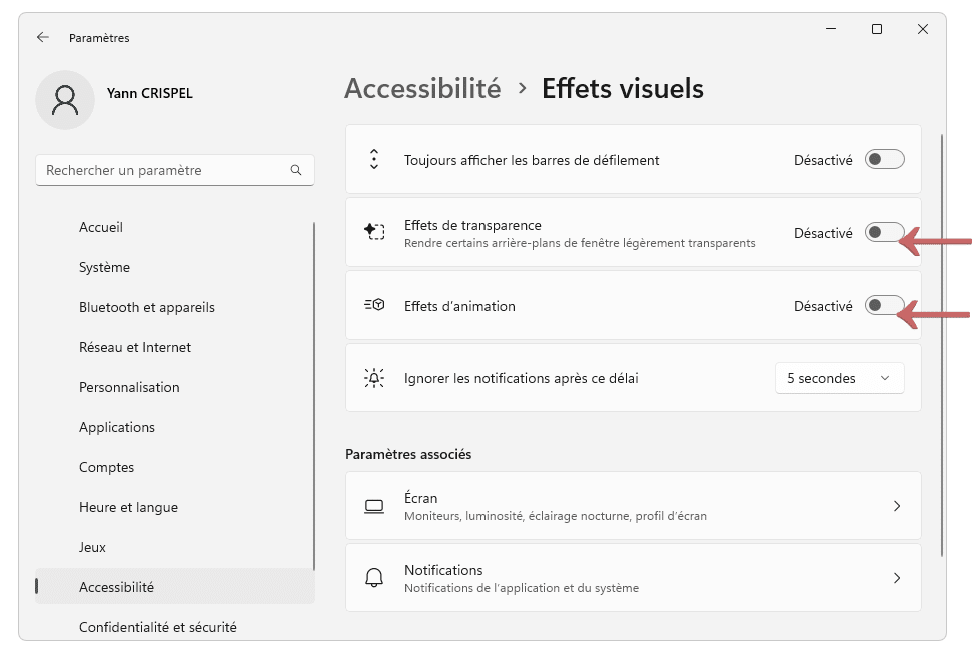Click the sun icon for notification delay
The image size is (974, 657).
click(x=374, y=378)
